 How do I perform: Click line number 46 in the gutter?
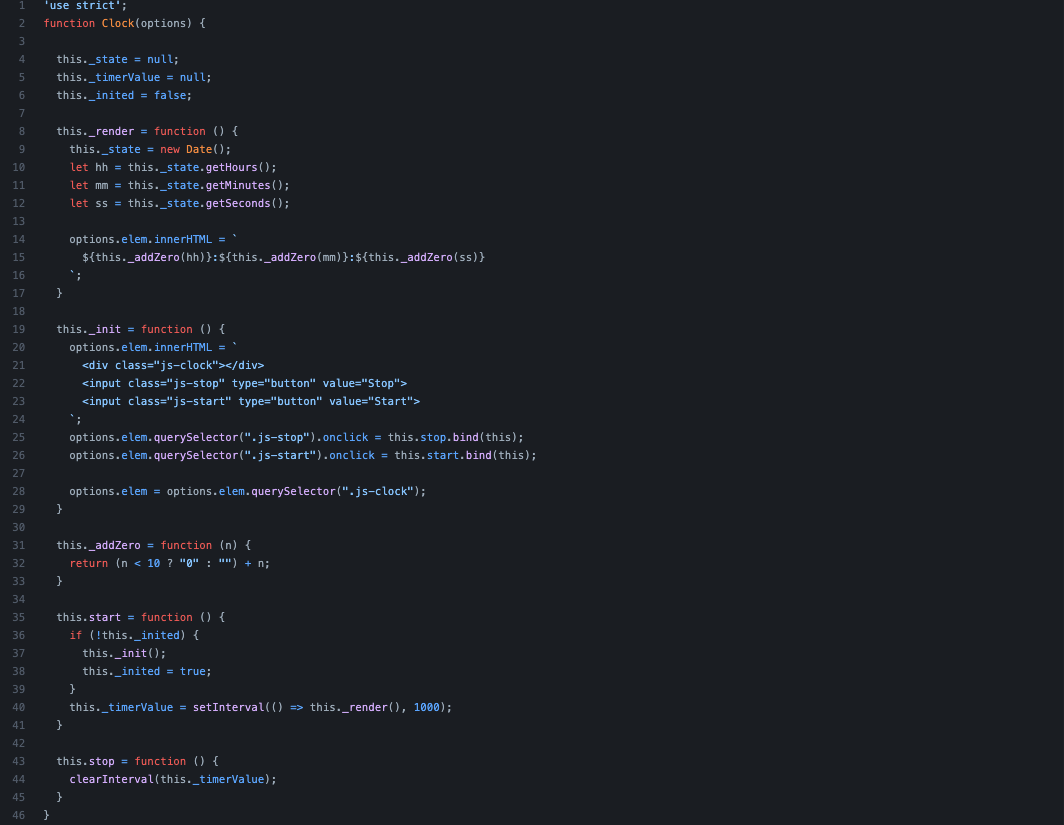pyautogui.click(x=19, y=815)
